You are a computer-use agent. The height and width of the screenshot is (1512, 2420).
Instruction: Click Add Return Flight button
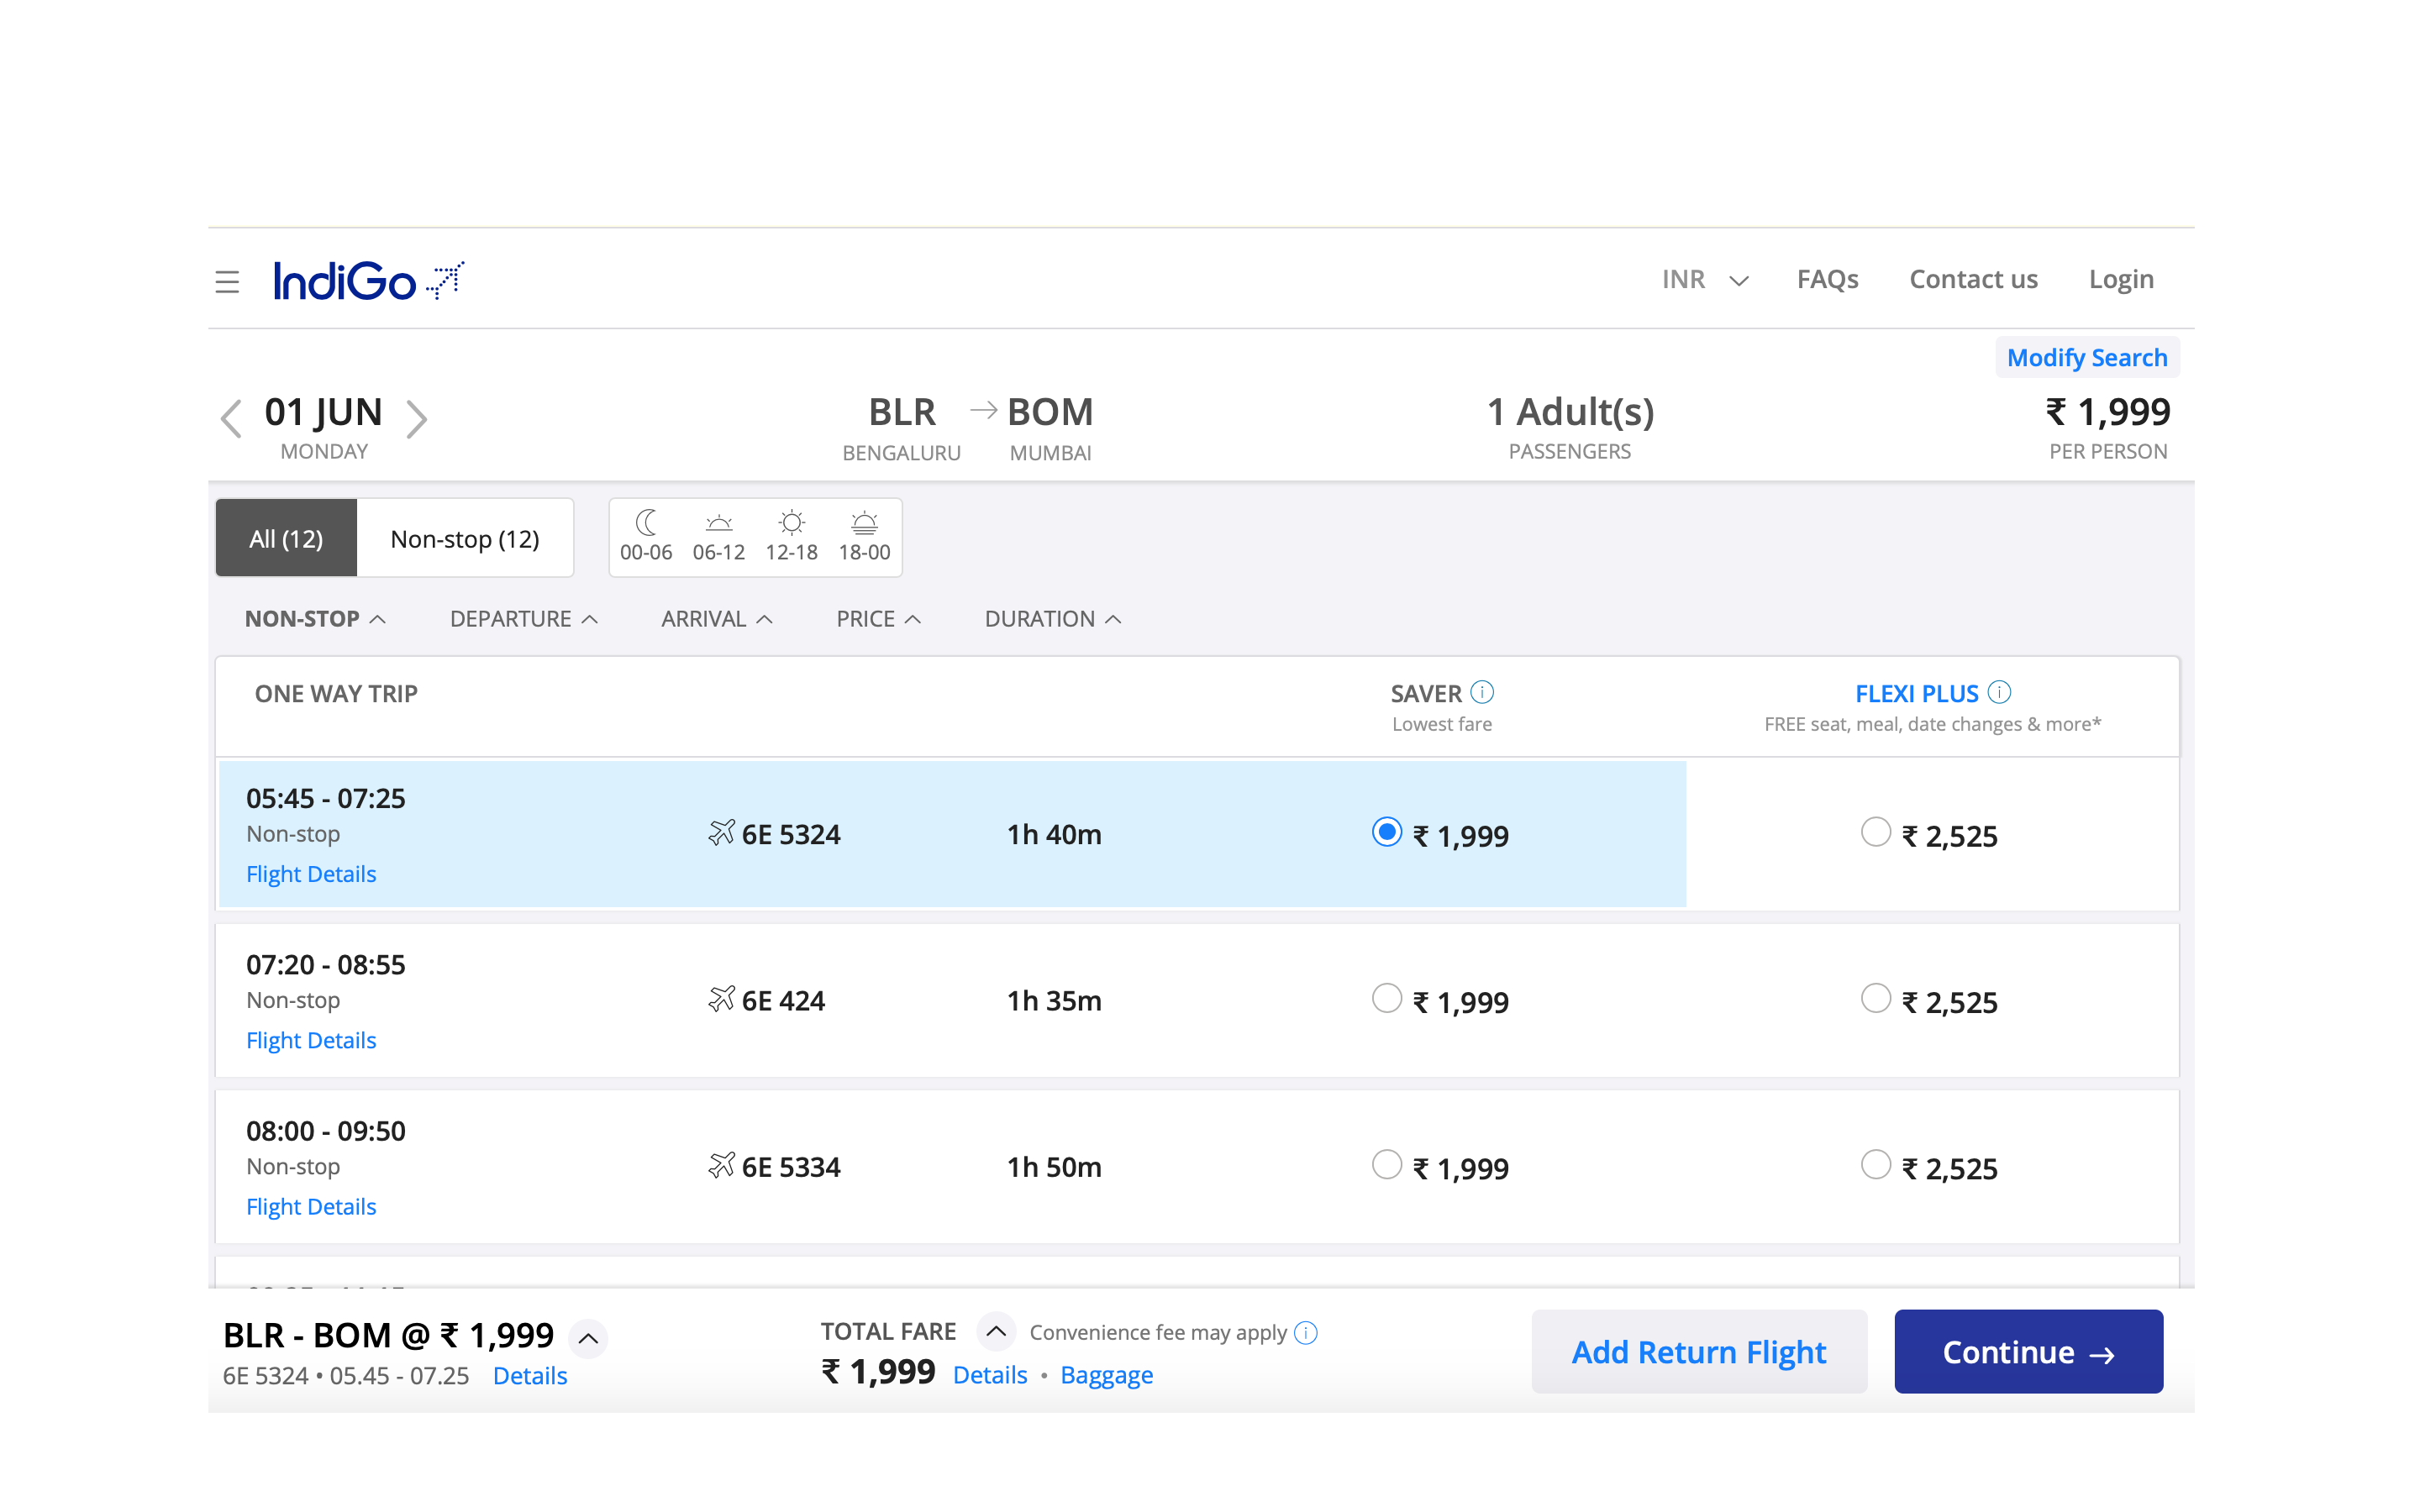(x=1699, y=1351)
